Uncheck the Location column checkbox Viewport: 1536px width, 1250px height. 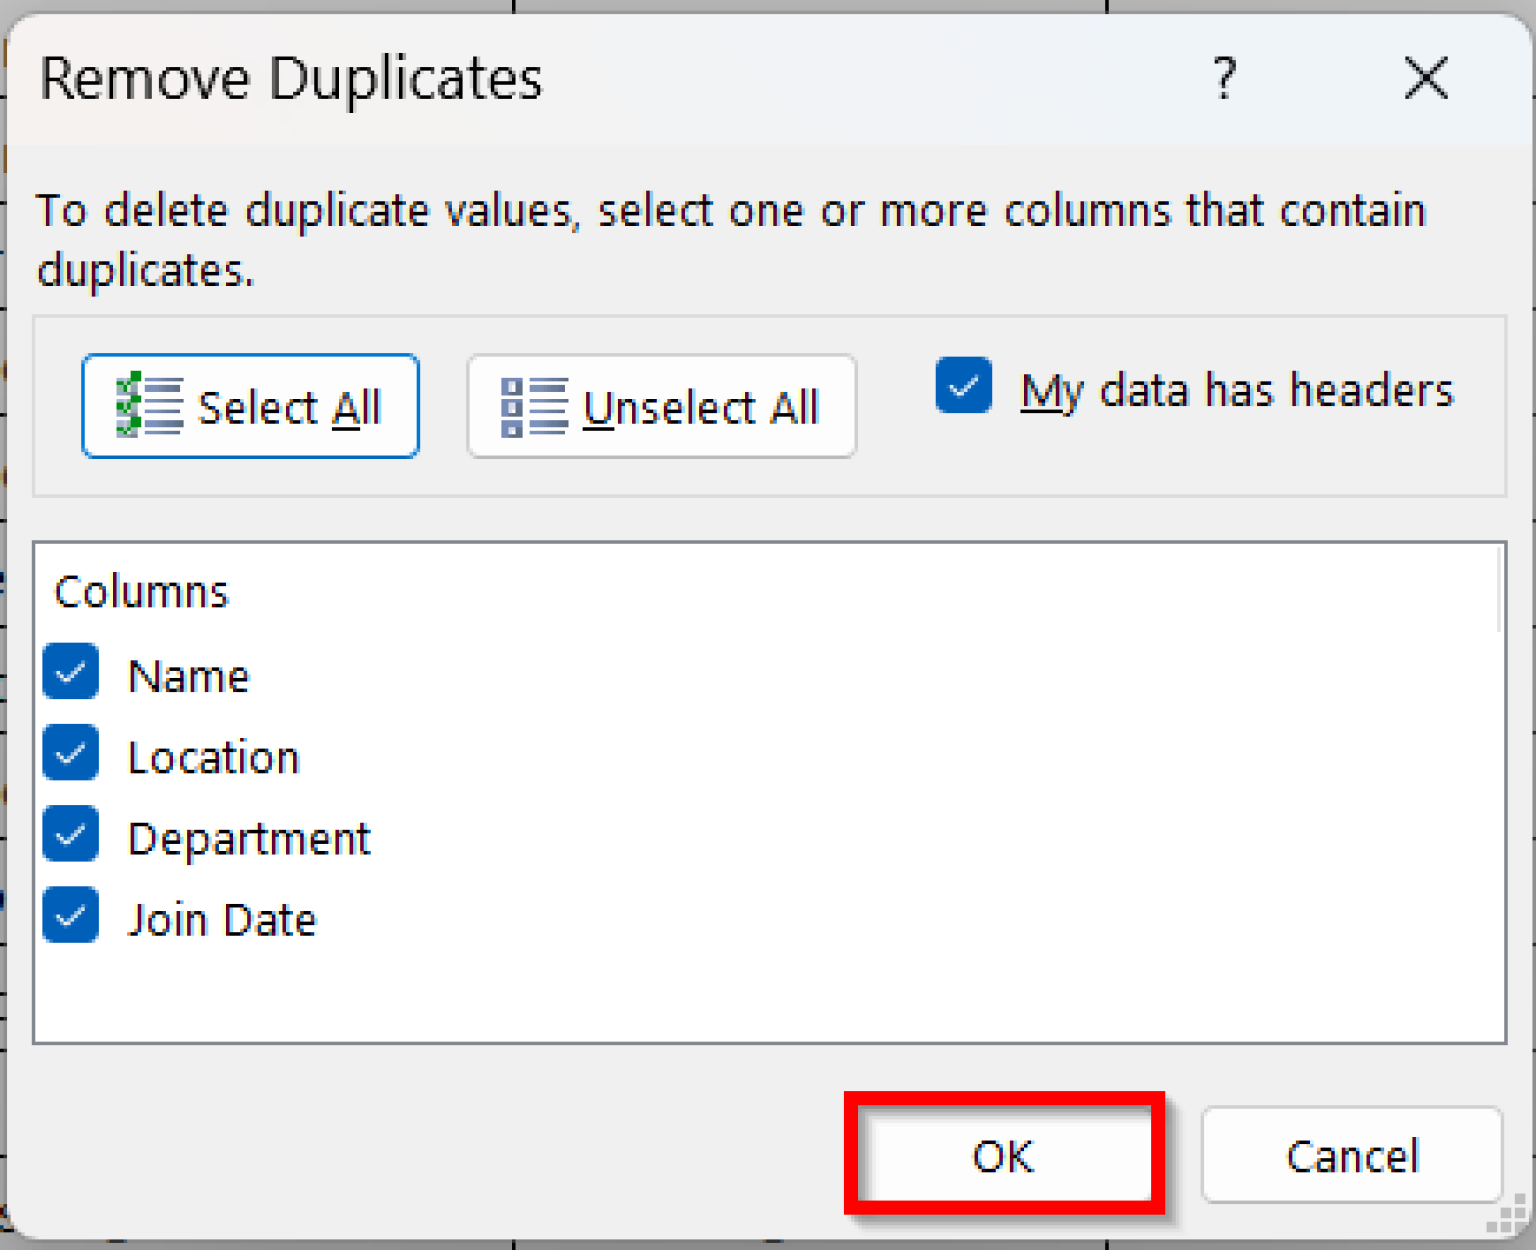[71, 754]
